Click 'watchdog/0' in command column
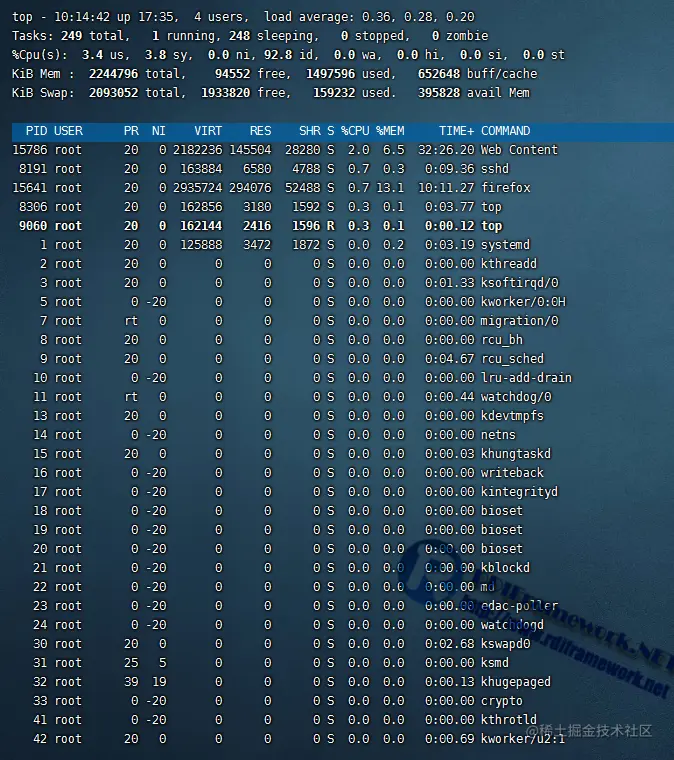Viewport: 674px width, 760px height. click(516, 396)
